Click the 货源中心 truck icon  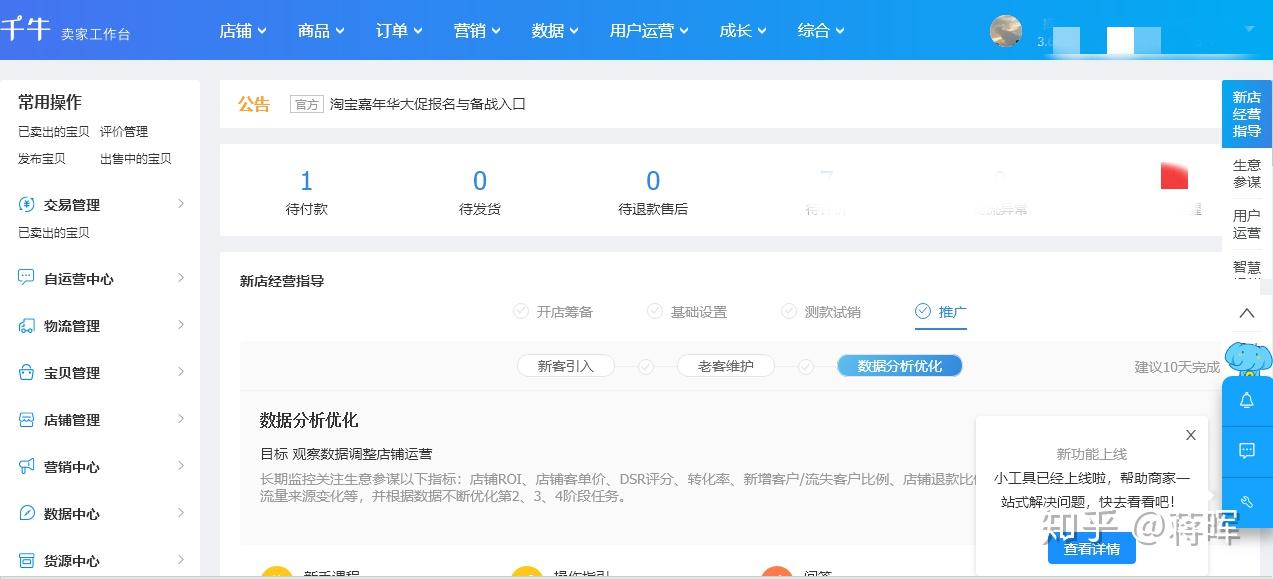(27, 561)
